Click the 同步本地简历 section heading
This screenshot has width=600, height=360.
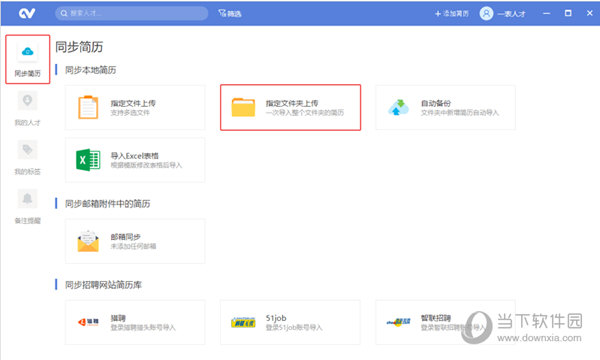point(90,70)
